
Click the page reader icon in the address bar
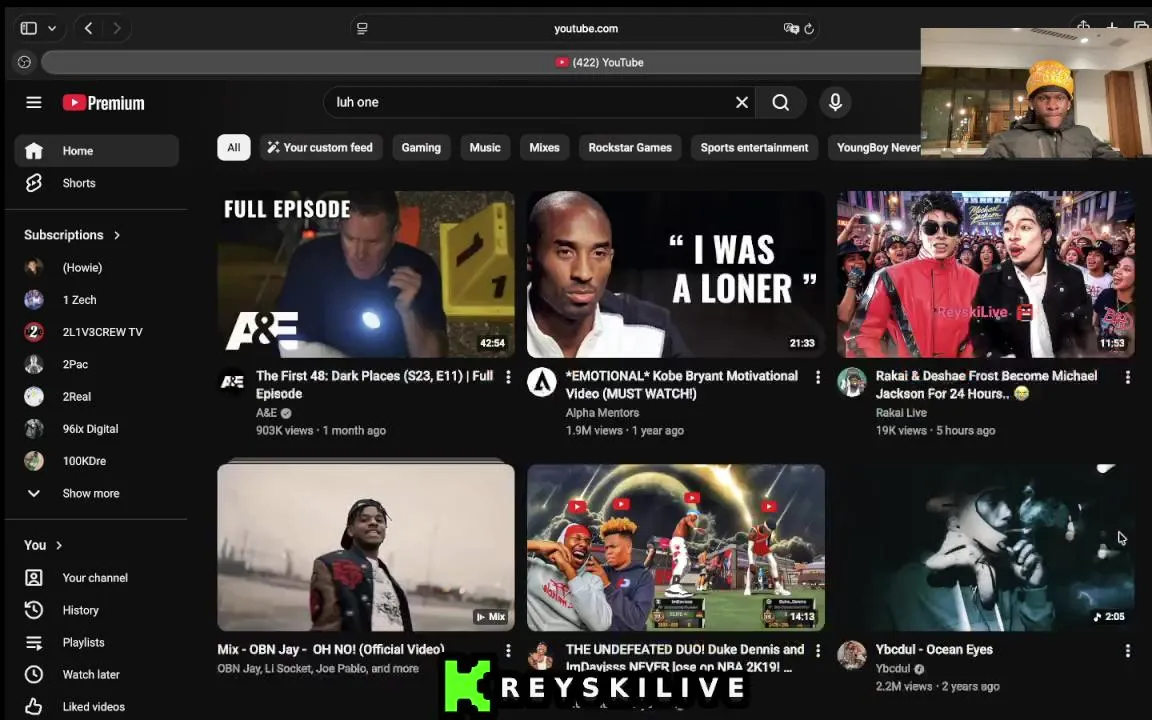362,29
